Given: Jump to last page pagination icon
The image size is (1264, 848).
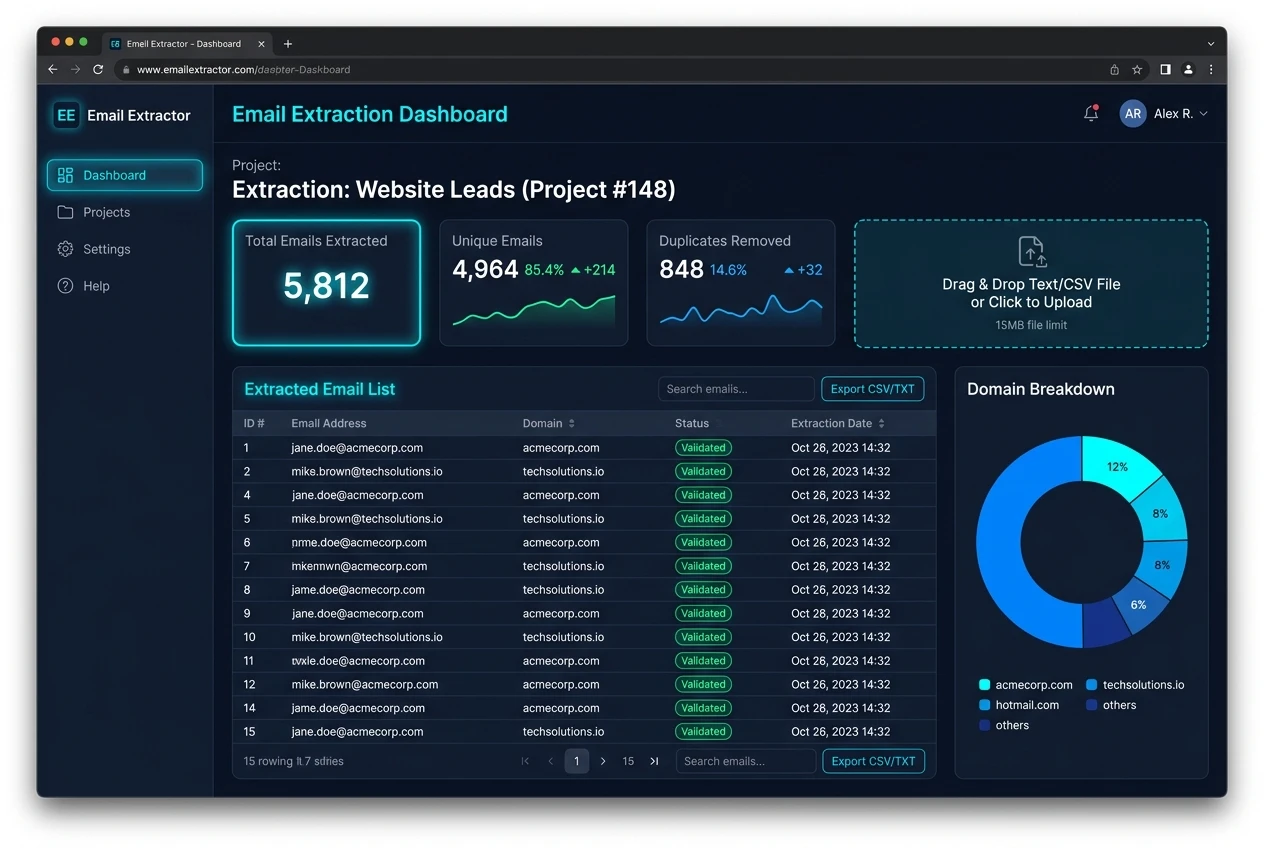Looking at the screenshot, I should tap(654, 761).
